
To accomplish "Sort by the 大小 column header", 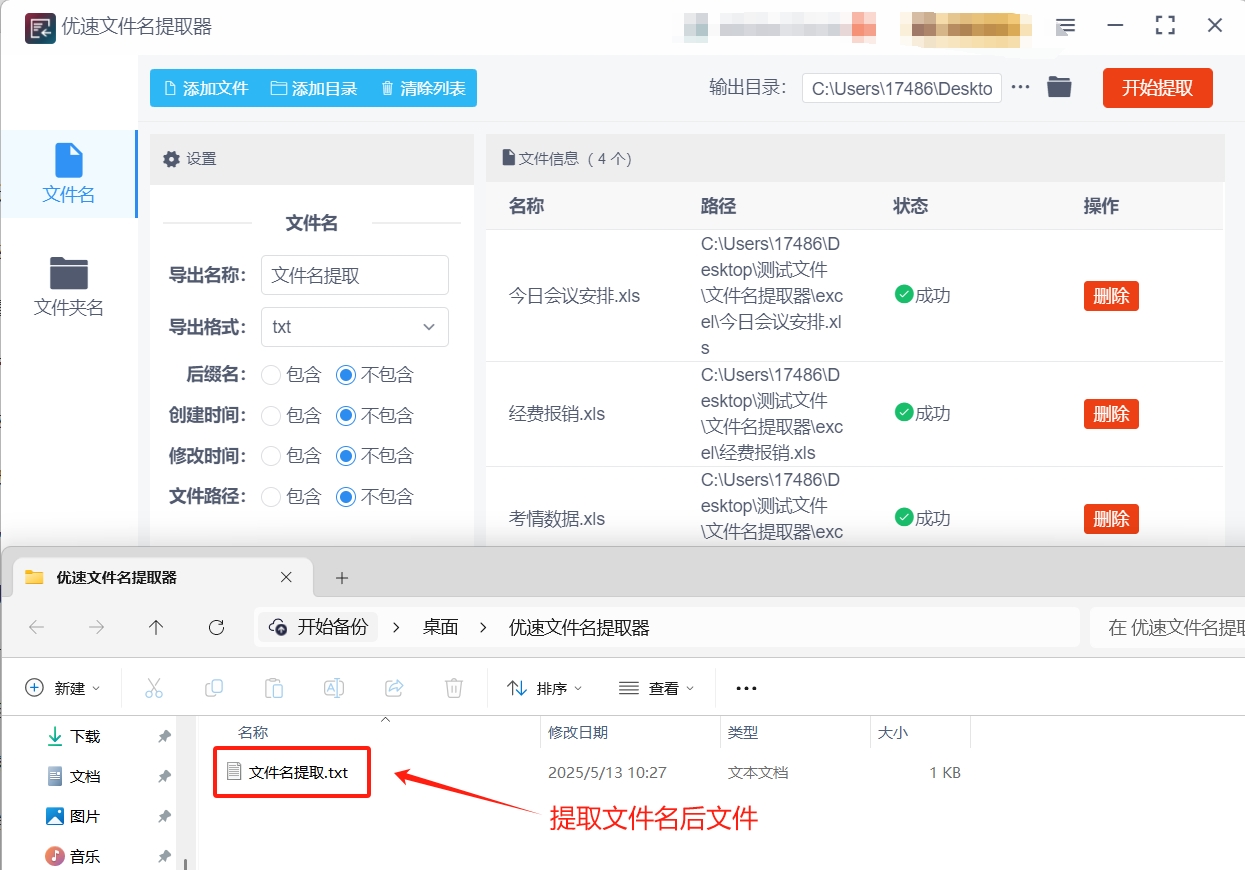I will [892, 732].
